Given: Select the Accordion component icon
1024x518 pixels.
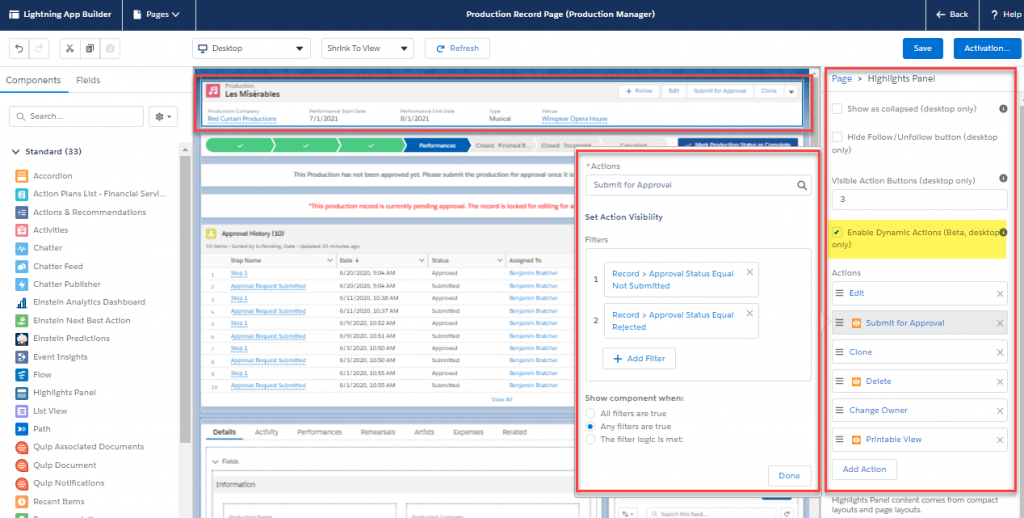Looking at the screenshot, I should click(22, 176).
